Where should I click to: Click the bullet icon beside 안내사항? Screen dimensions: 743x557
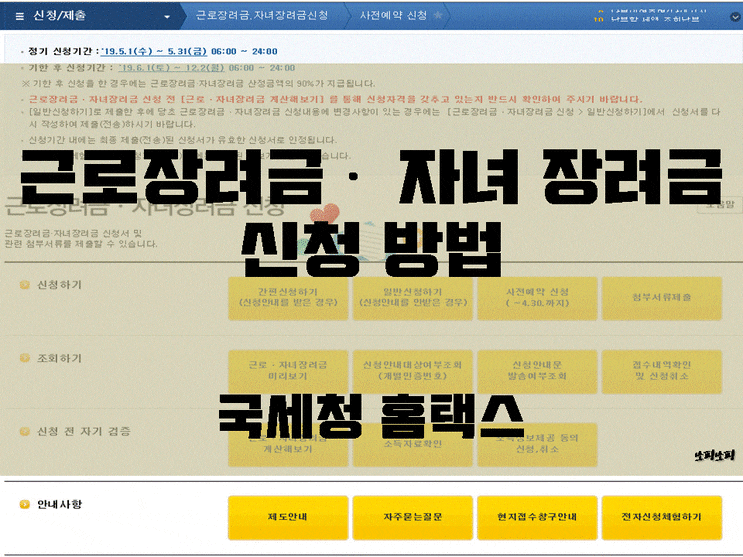click(25, 504)
